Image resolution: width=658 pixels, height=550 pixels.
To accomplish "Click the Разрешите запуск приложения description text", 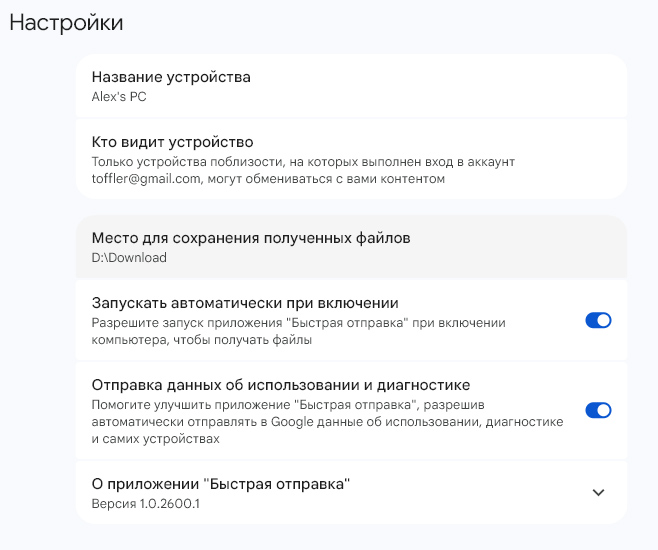I will click(298, 323).
